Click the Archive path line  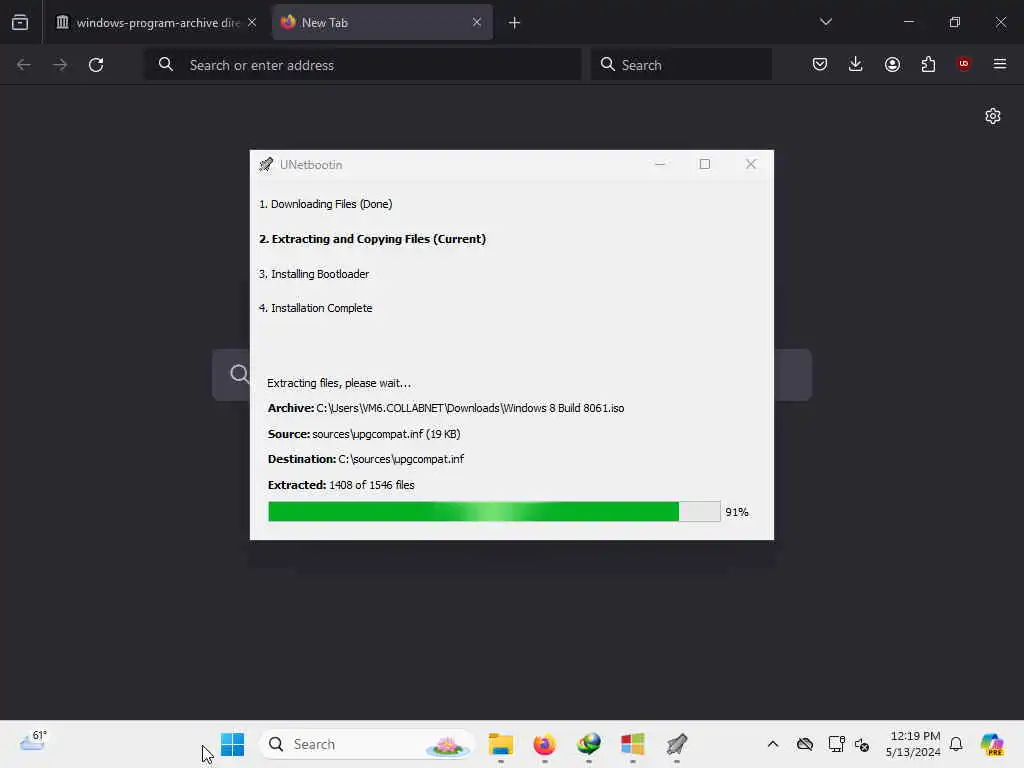[446, 408]
